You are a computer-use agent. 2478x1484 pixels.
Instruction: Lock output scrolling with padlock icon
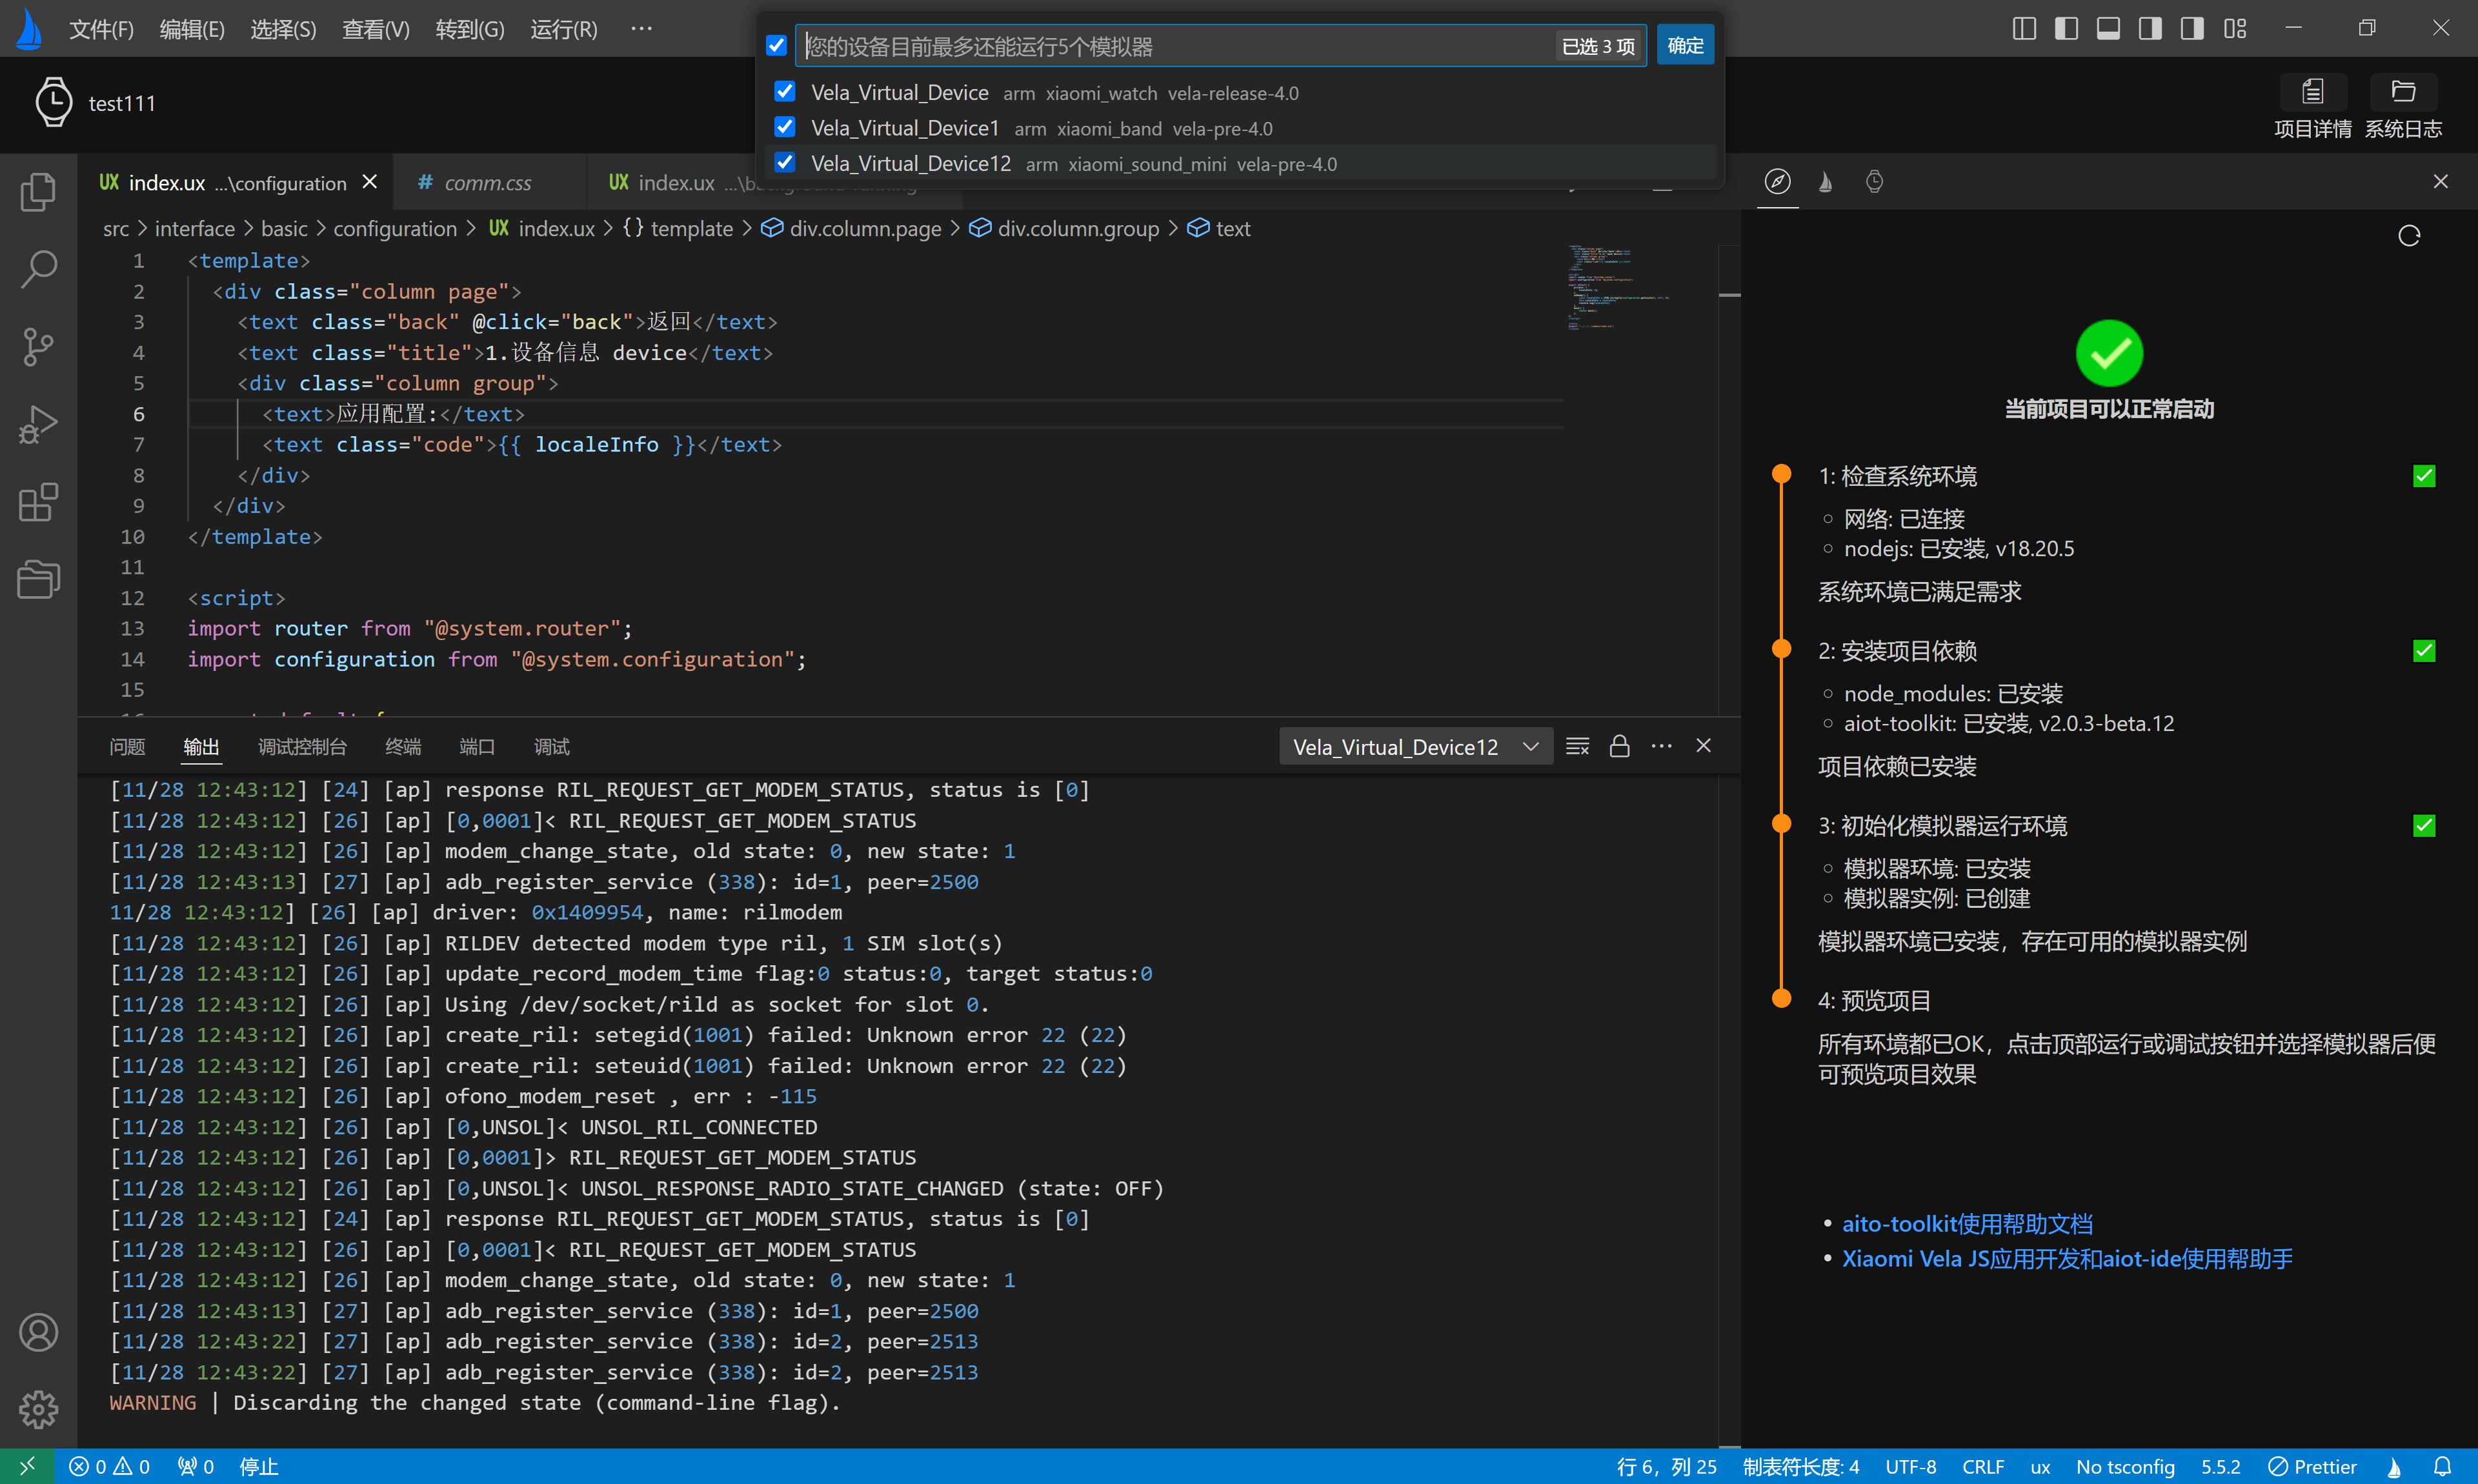pos(1619,746)
